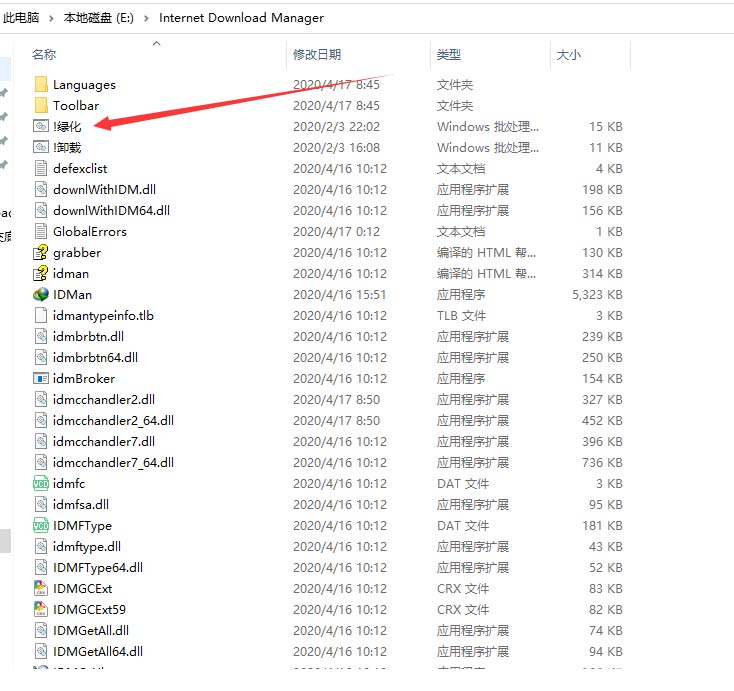Click the idmbrbtn.dll file icon
This screenshot has height=691, width=734.
click(41, 336)
